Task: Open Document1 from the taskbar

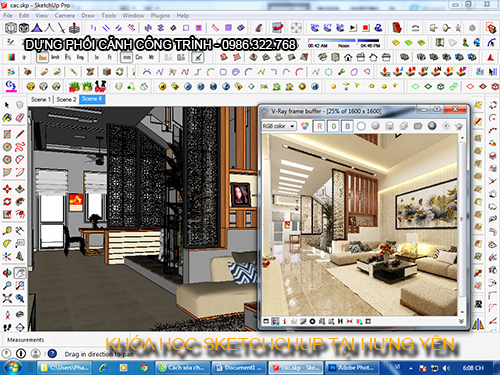Action: 239,368
